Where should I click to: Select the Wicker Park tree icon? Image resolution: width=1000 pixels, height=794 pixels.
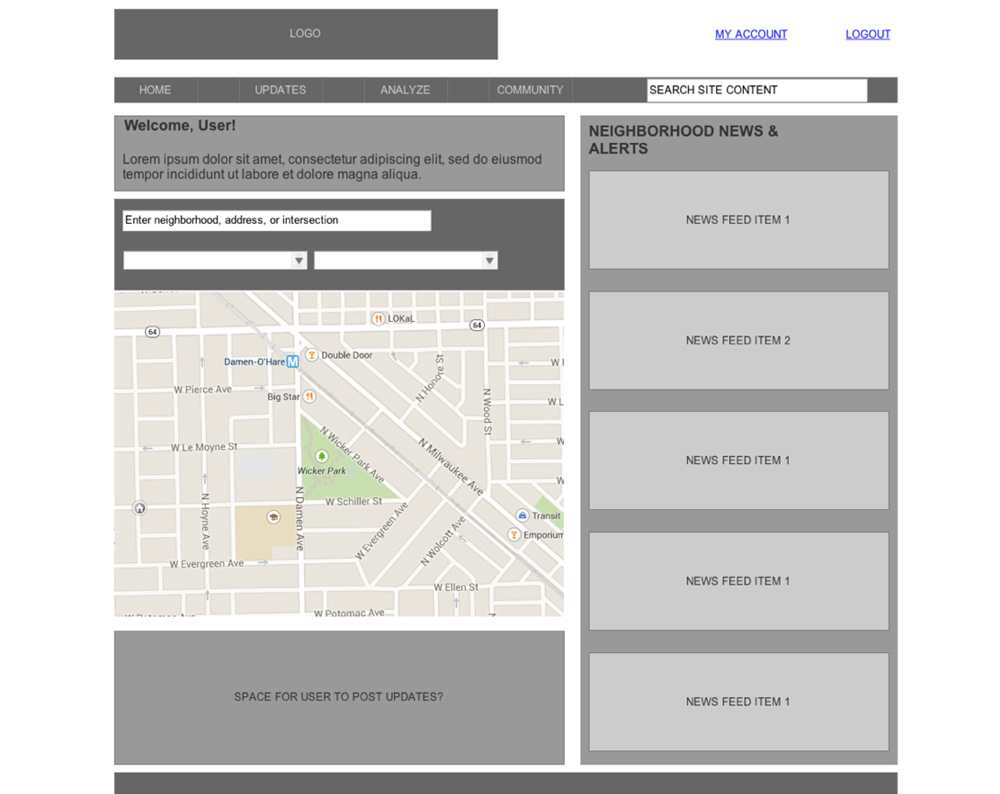pos(322,456)
